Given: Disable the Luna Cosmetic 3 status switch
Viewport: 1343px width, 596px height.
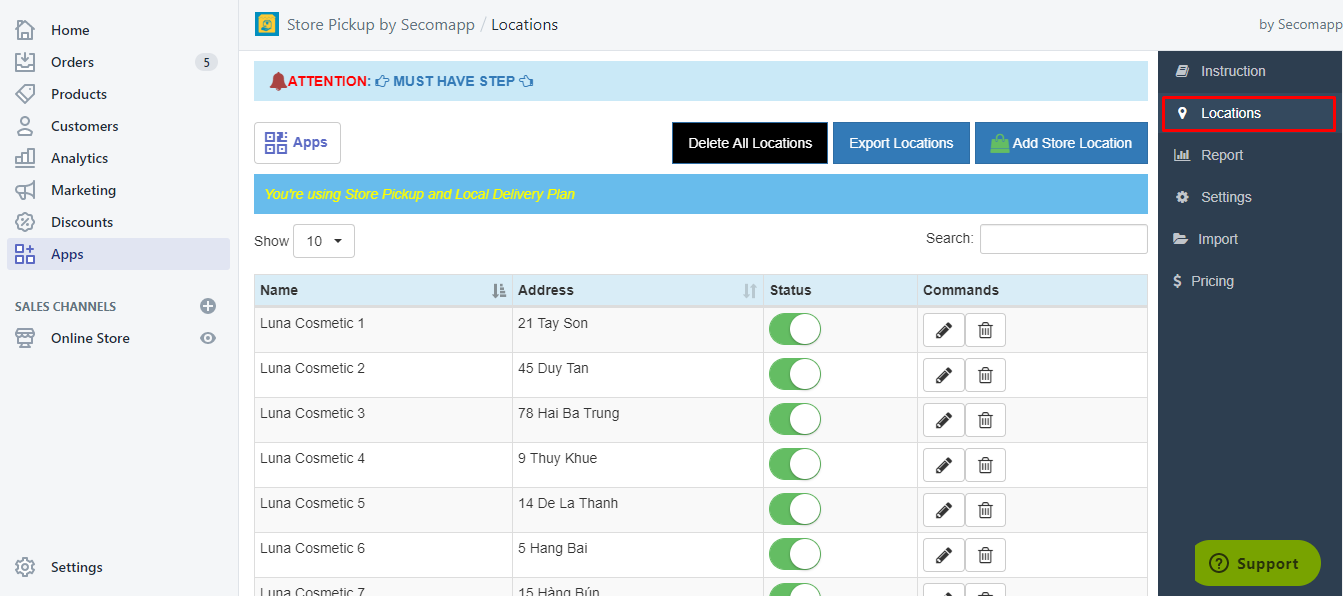Looking at the screenshot, I should point(795,419).
